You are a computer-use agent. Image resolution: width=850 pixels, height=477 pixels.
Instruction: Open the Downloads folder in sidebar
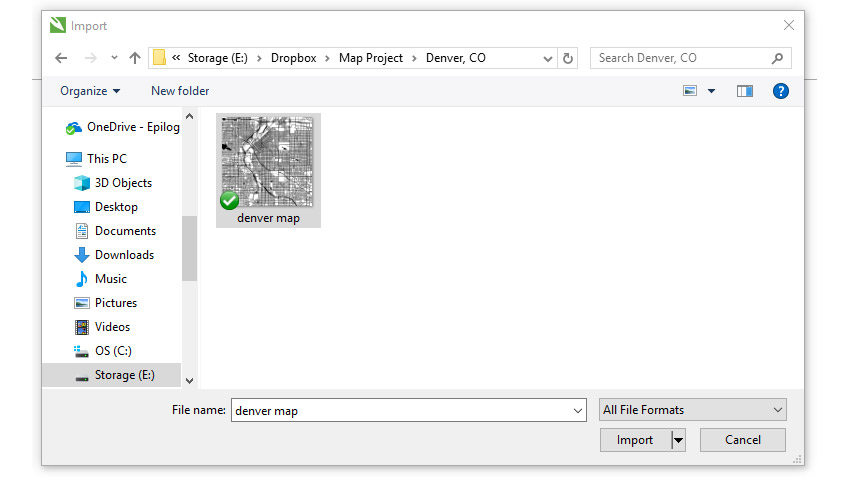(x=123, y=255)
